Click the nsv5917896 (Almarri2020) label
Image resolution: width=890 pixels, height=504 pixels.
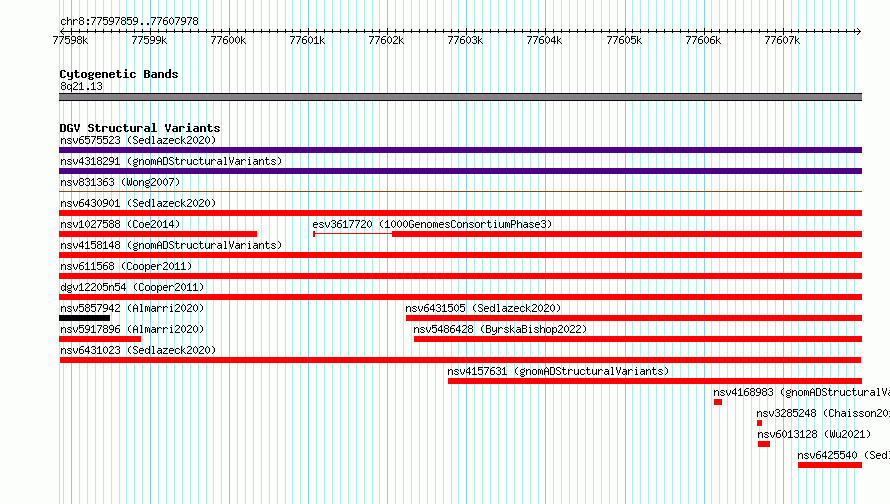pyautogui.click(x=132, y=329)
